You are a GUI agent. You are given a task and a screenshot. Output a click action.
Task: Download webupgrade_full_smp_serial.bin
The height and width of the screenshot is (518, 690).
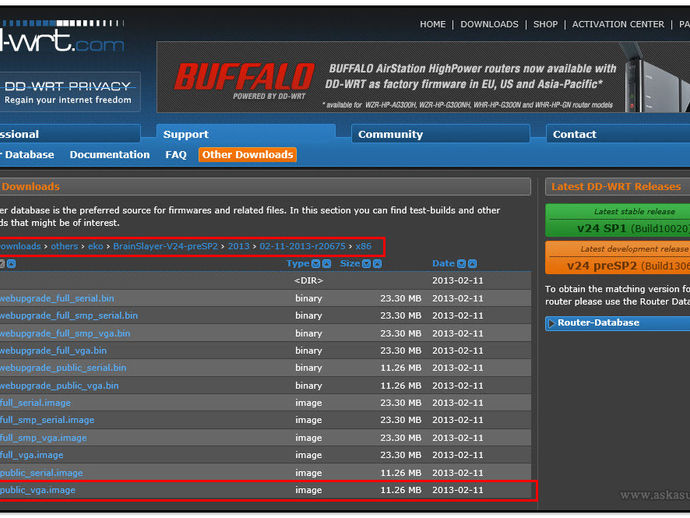coord(69,316)
